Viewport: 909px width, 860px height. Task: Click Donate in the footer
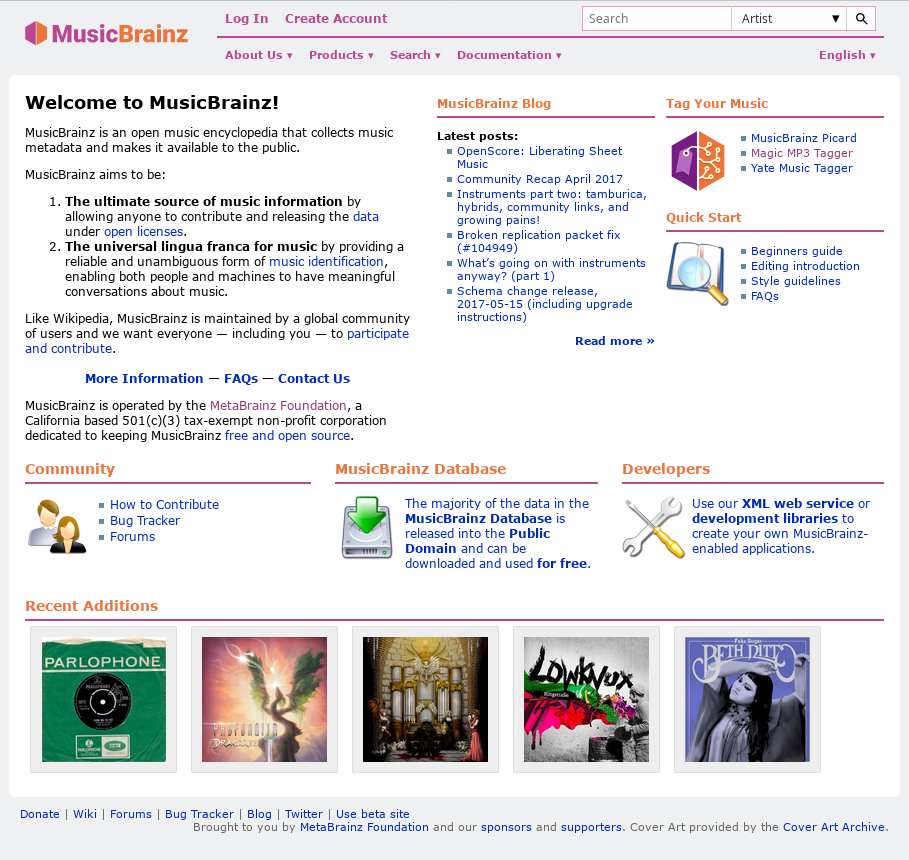point(39,814)
